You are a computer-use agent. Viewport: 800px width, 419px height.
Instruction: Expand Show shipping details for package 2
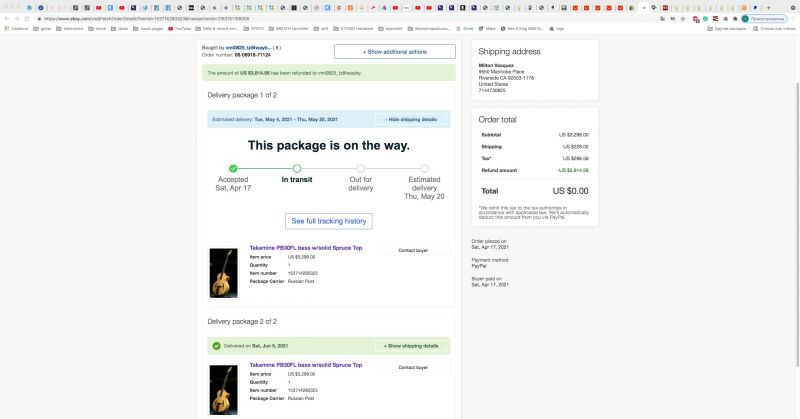tap(412, 346)
